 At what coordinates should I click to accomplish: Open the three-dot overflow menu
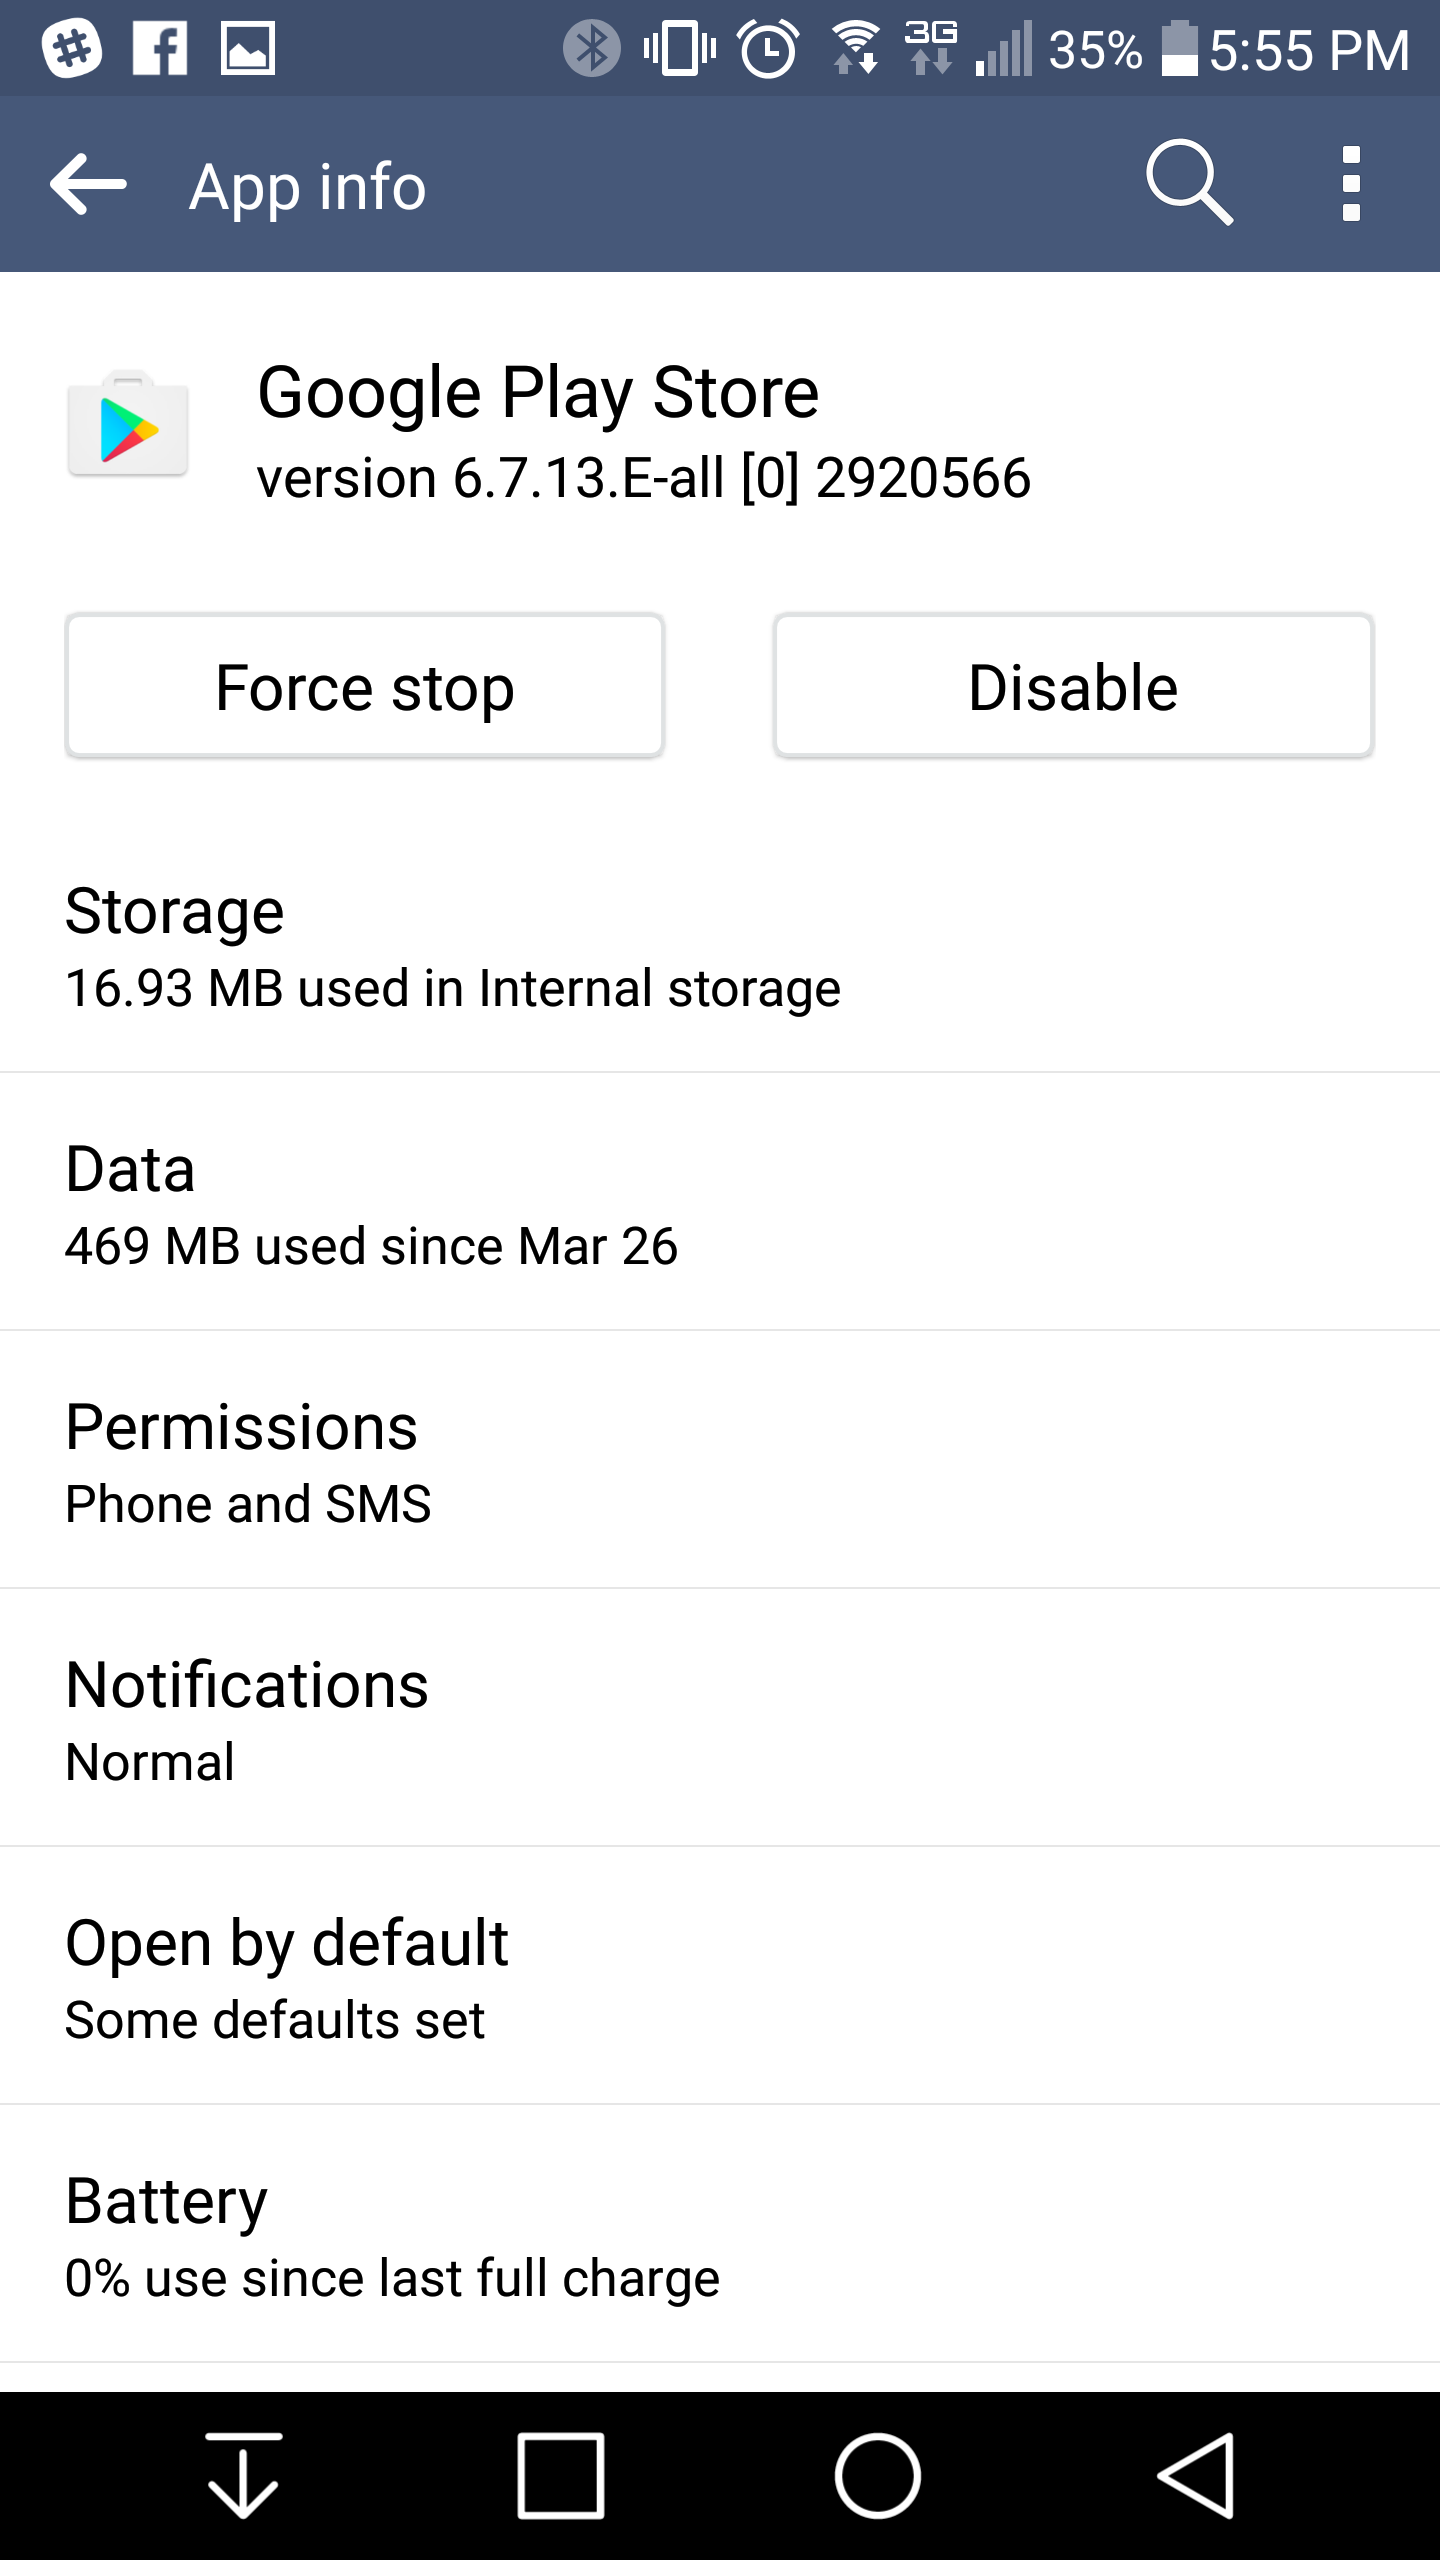coord(1351,184)
